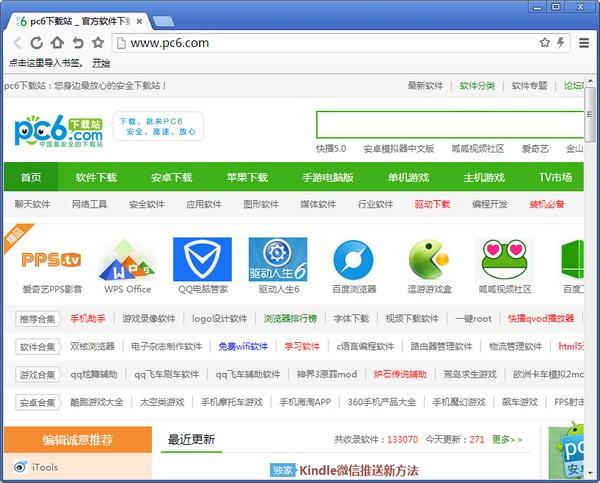Click 编辑诚意推荐 orange header
This screenshot has width=600, height=483.
pos(78,440)
